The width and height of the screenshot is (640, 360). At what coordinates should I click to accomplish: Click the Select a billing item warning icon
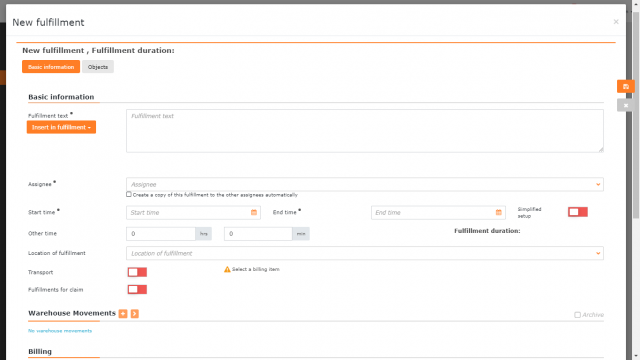[x=227, y=269]
